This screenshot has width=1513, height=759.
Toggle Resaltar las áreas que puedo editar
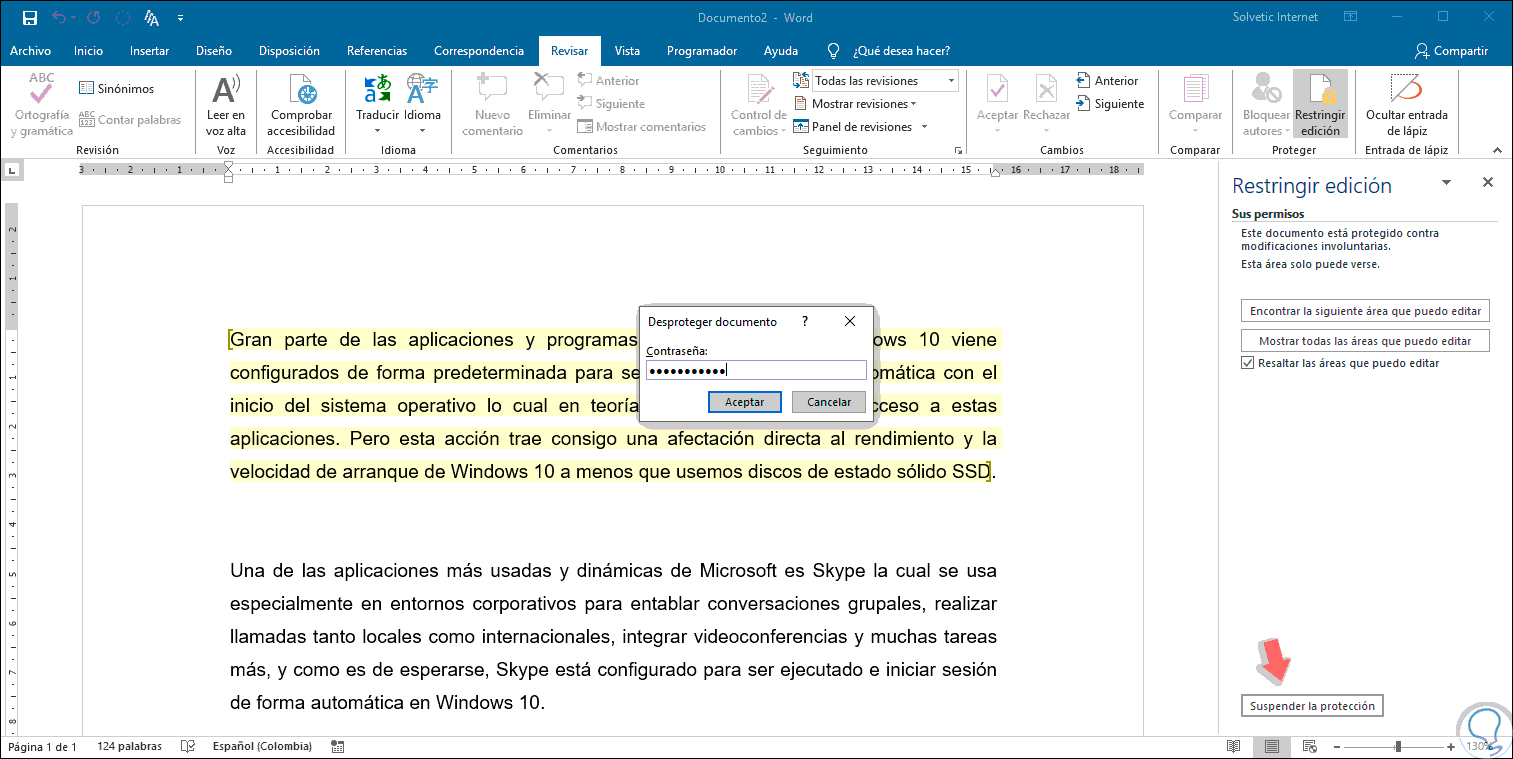pos(1247,363)
